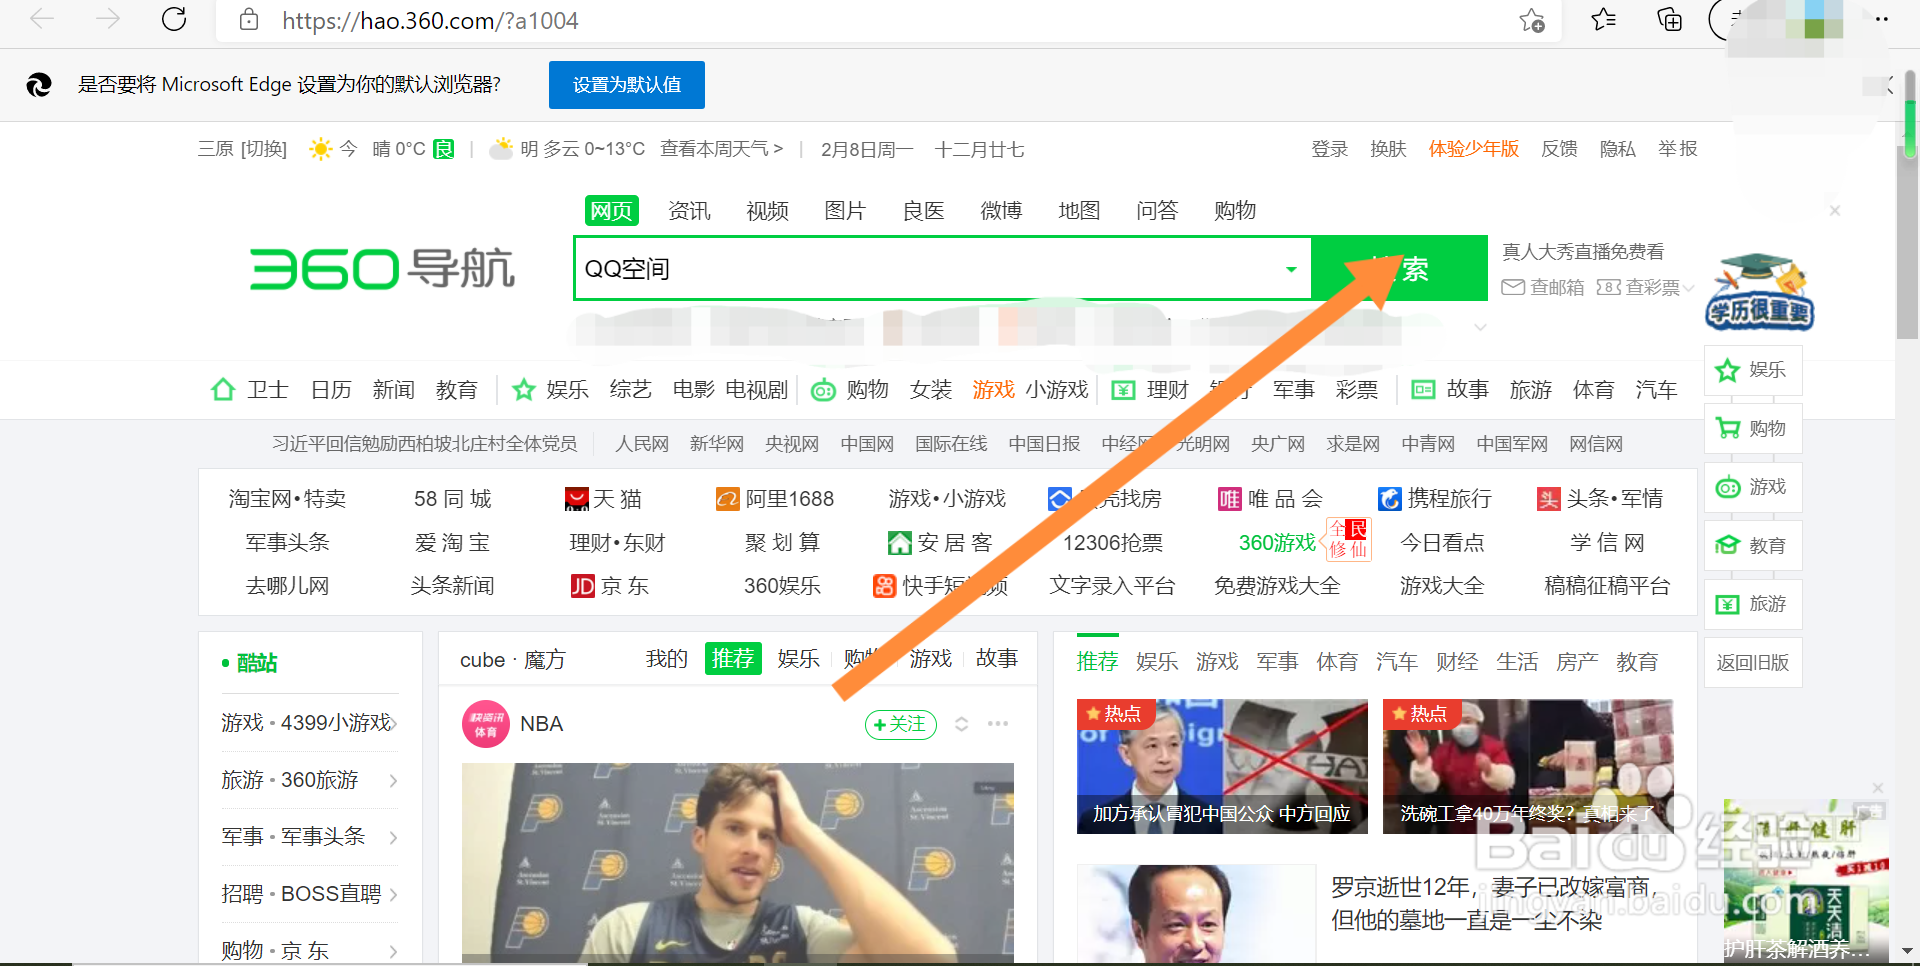Reload the page with the refresh icon
1920x966 pixels.
174,20
